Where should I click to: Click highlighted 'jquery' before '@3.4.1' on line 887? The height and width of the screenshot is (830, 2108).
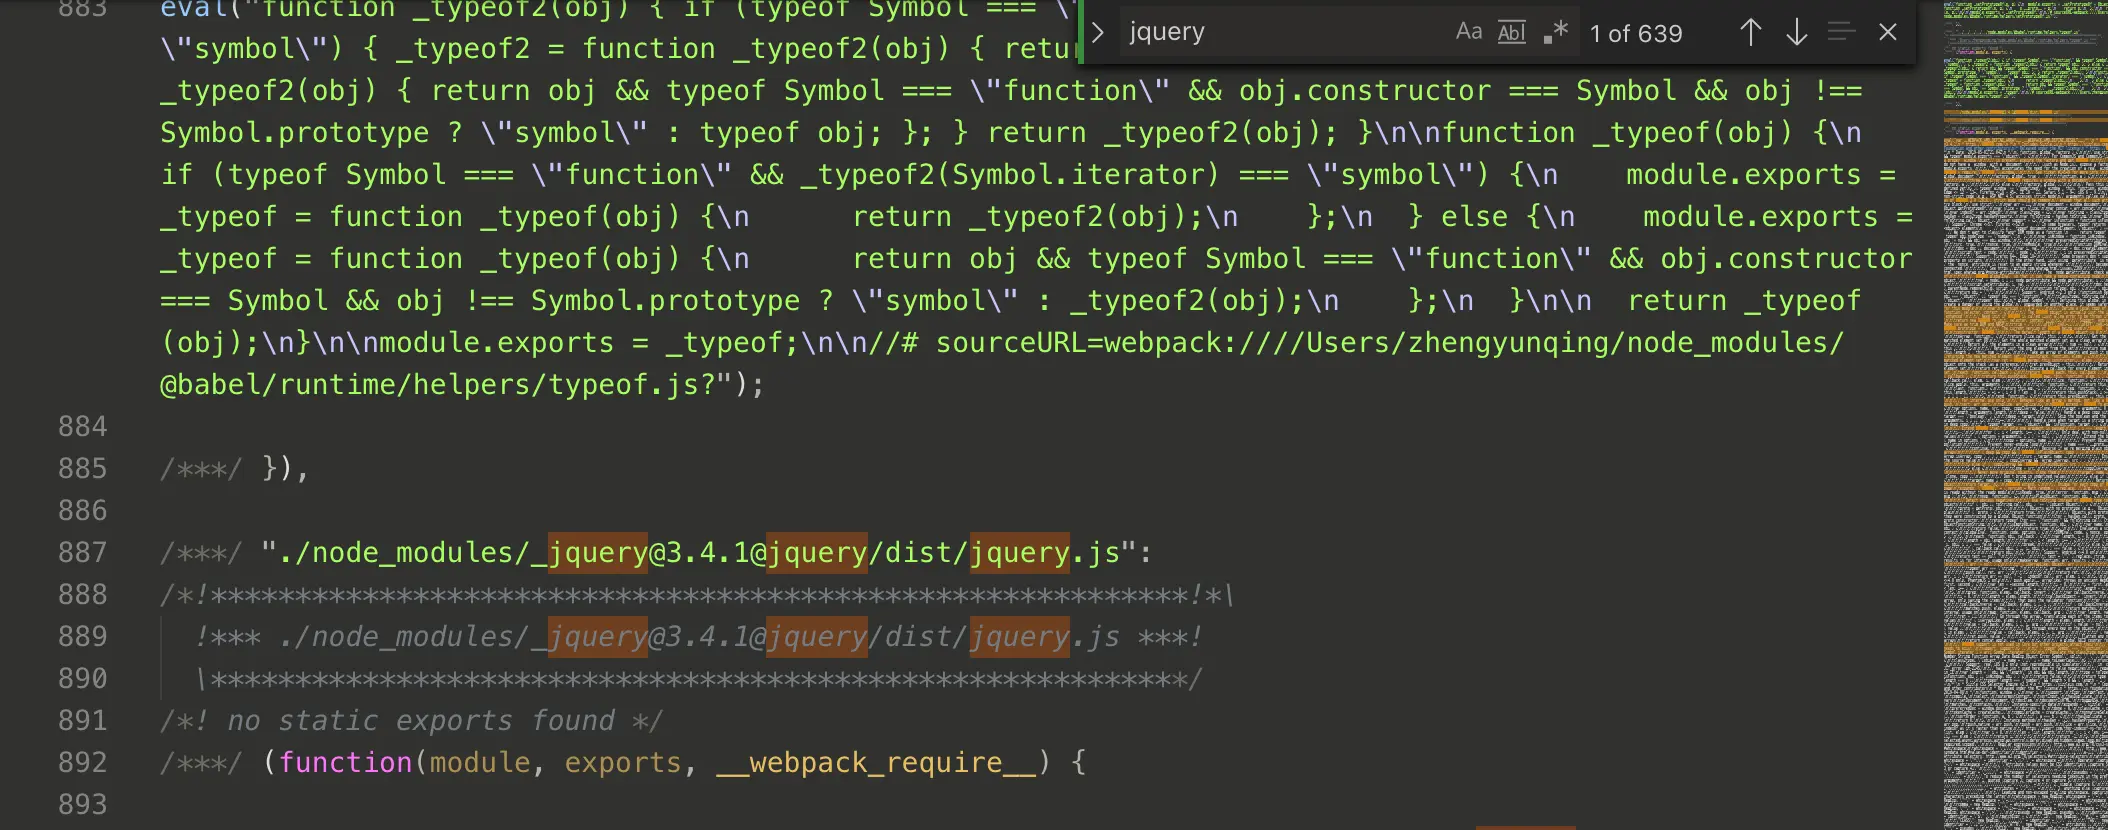point(598,552)
